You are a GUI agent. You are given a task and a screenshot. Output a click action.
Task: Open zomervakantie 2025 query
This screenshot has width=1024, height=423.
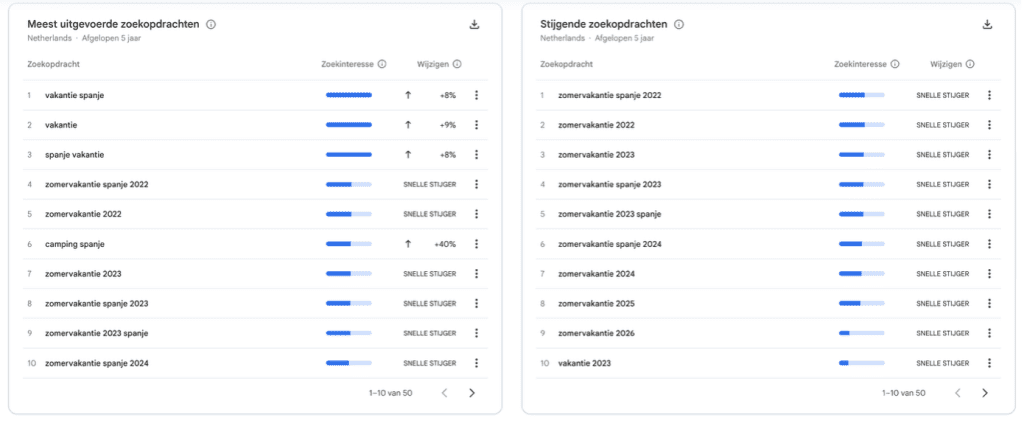pyautogui.click(x=596, y=304)
